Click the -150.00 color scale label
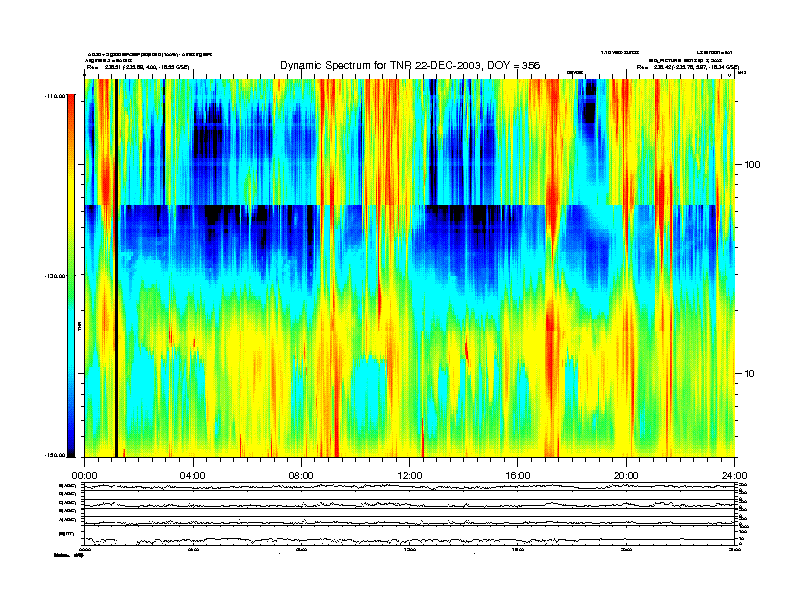792x612 pixels. point(55,455)
